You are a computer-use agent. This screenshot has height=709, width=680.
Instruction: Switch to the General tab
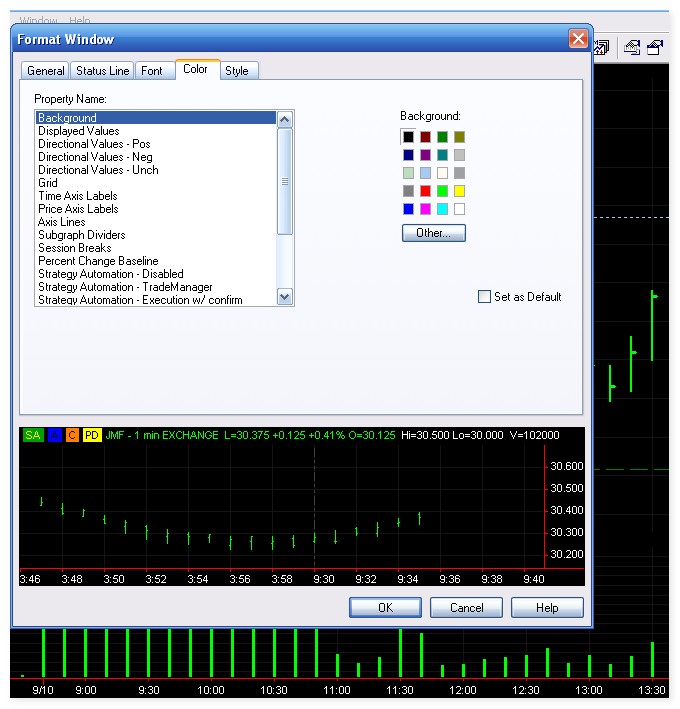coord(45,71)
